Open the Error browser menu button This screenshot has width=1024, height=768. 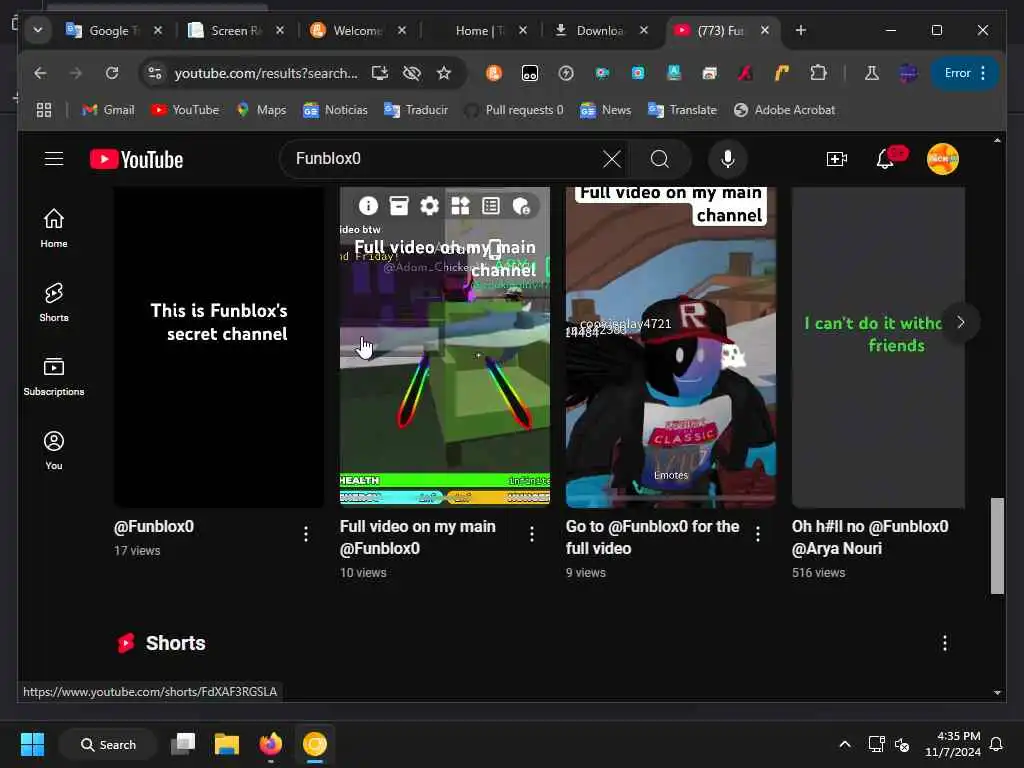coord(965,73)
